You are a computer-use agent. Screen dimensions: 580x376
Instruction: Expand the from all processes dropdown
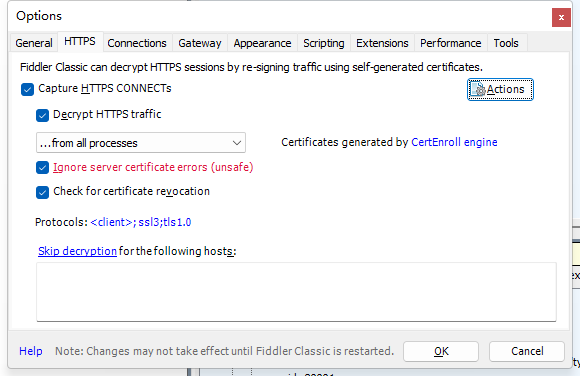coord(141,142)
